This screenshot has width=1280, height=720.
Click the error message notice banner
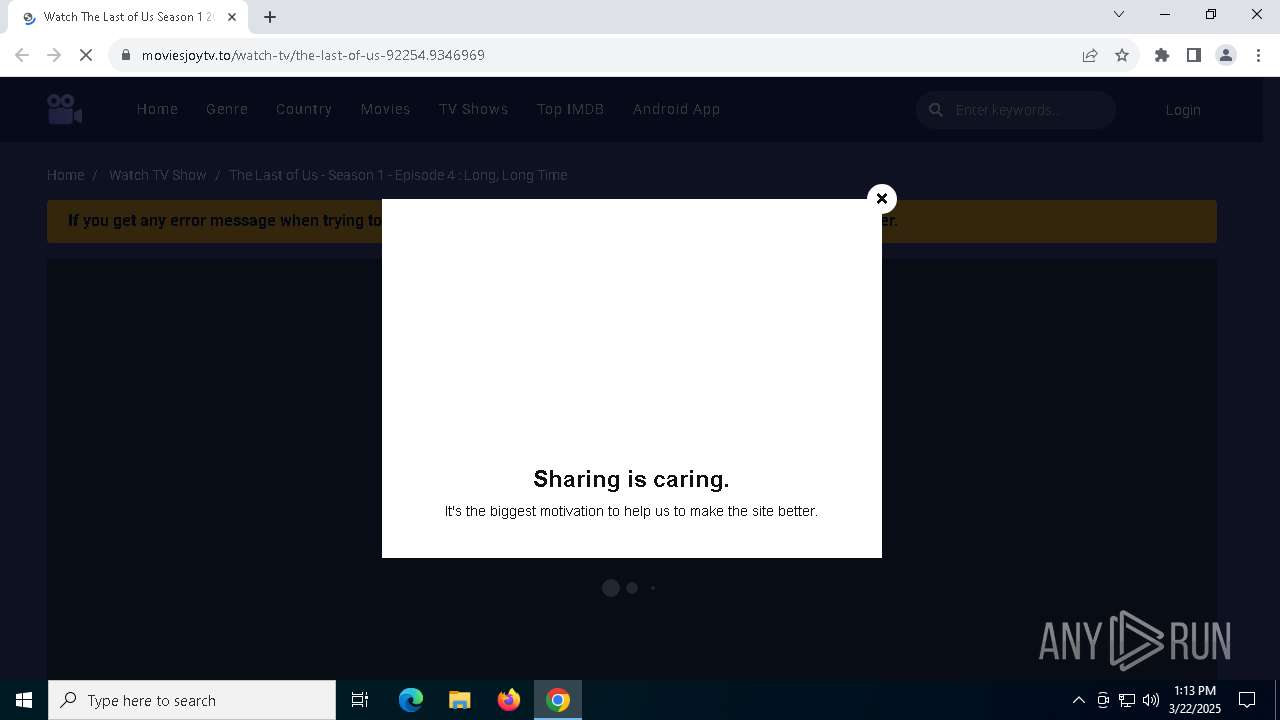(632, 221)
